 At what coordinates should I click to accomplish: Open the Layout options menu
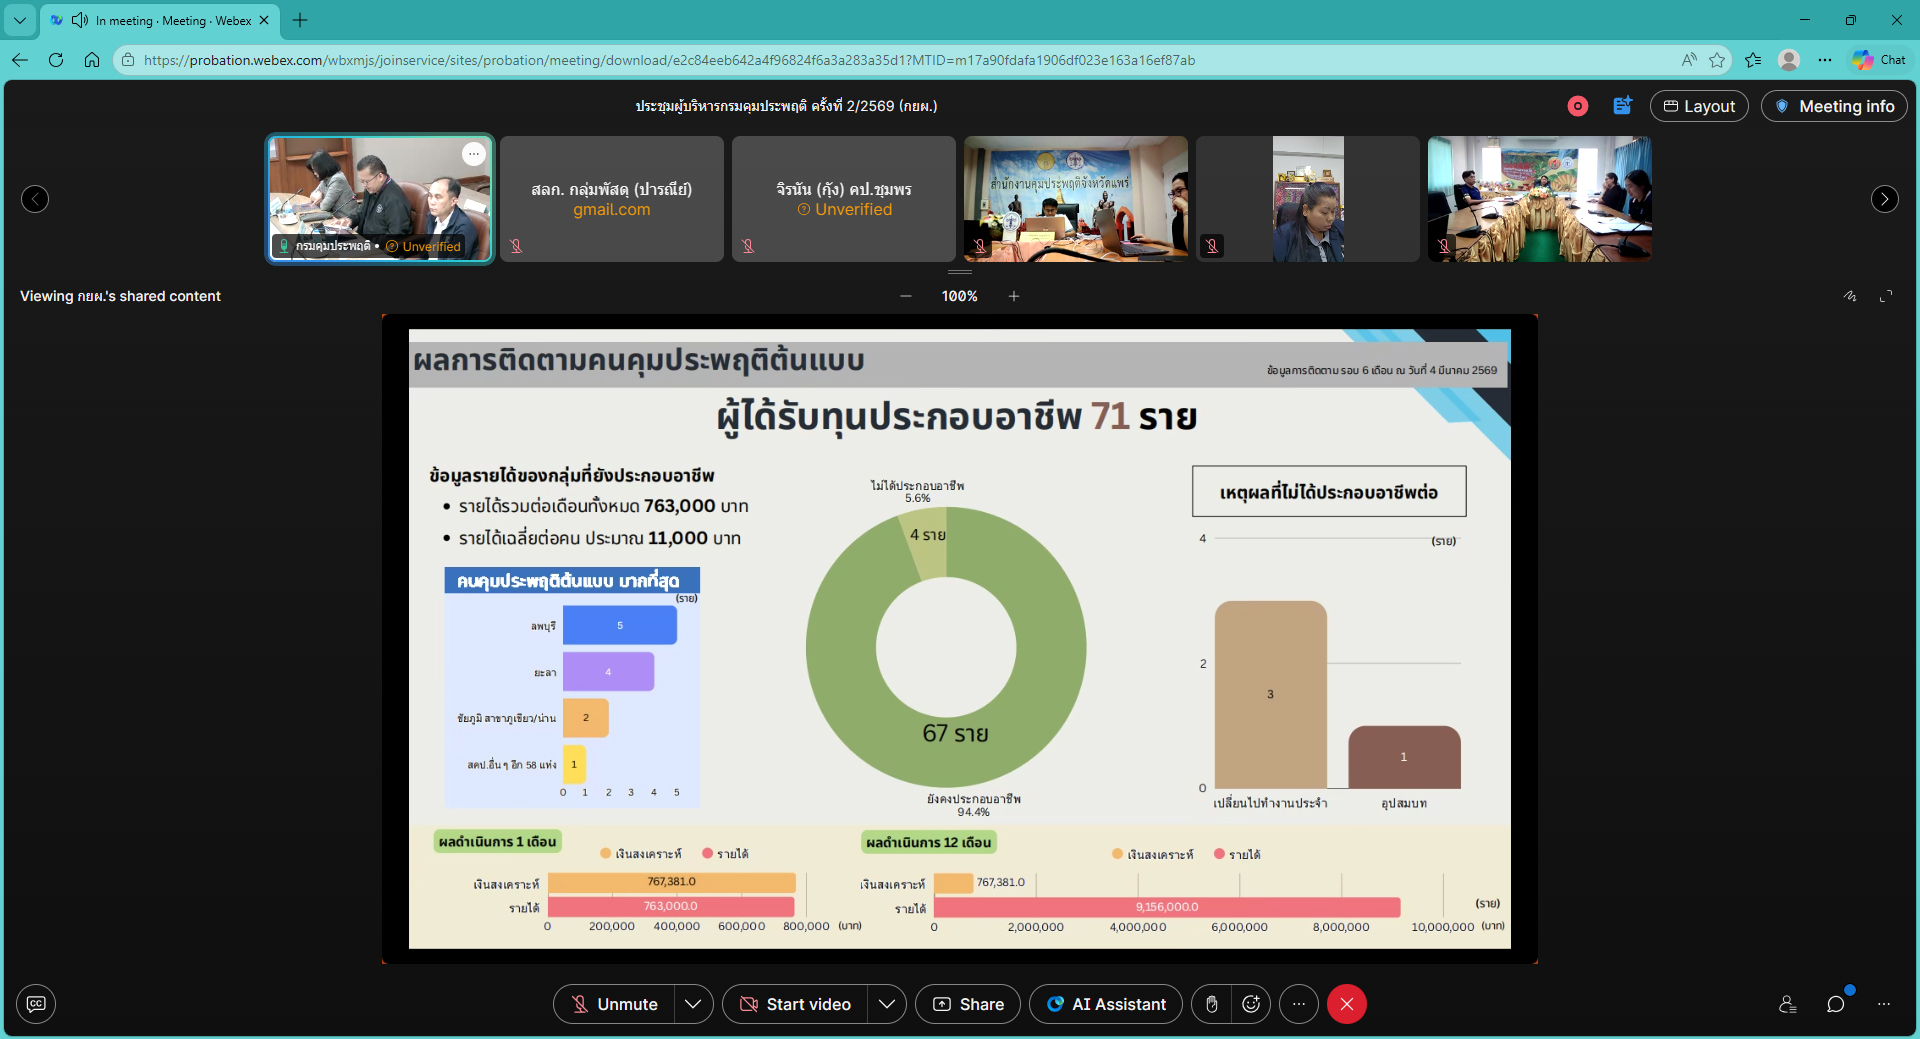pos(1699,106)
